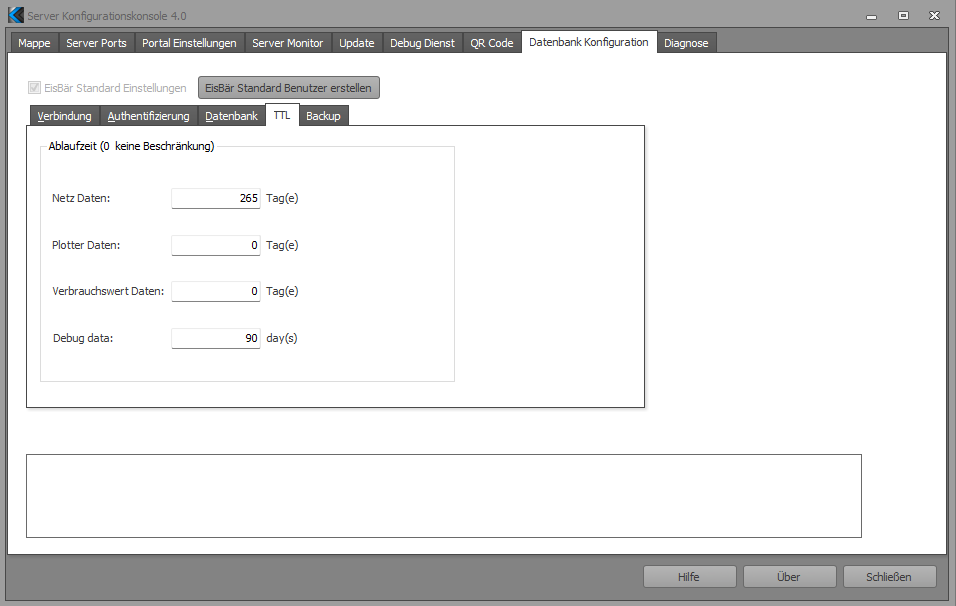Click the 'Verbrauchswert Daten:' label

tap(108, 291)
